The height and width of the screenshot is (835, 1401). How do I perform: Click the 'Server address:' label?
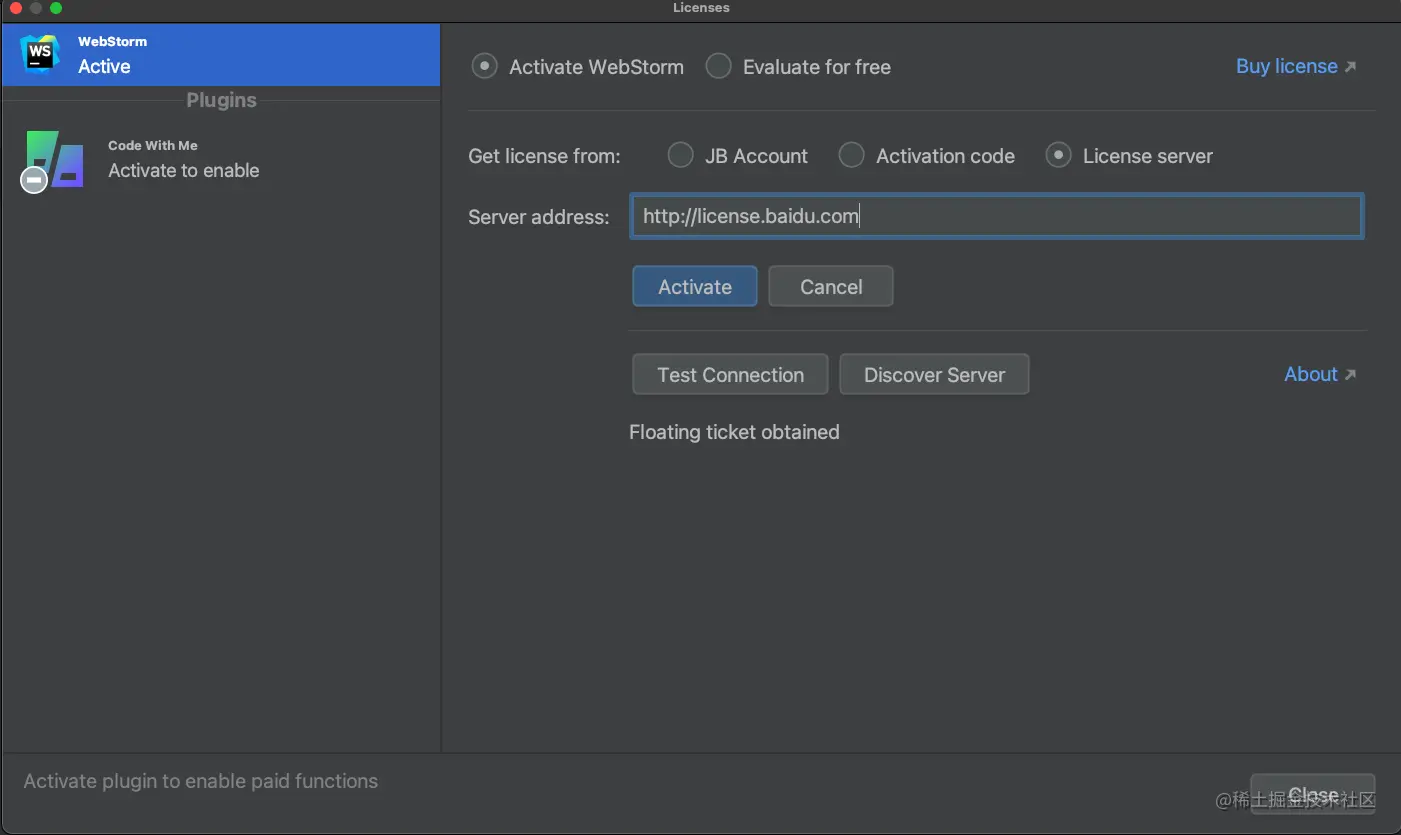[x=538, y=217]
